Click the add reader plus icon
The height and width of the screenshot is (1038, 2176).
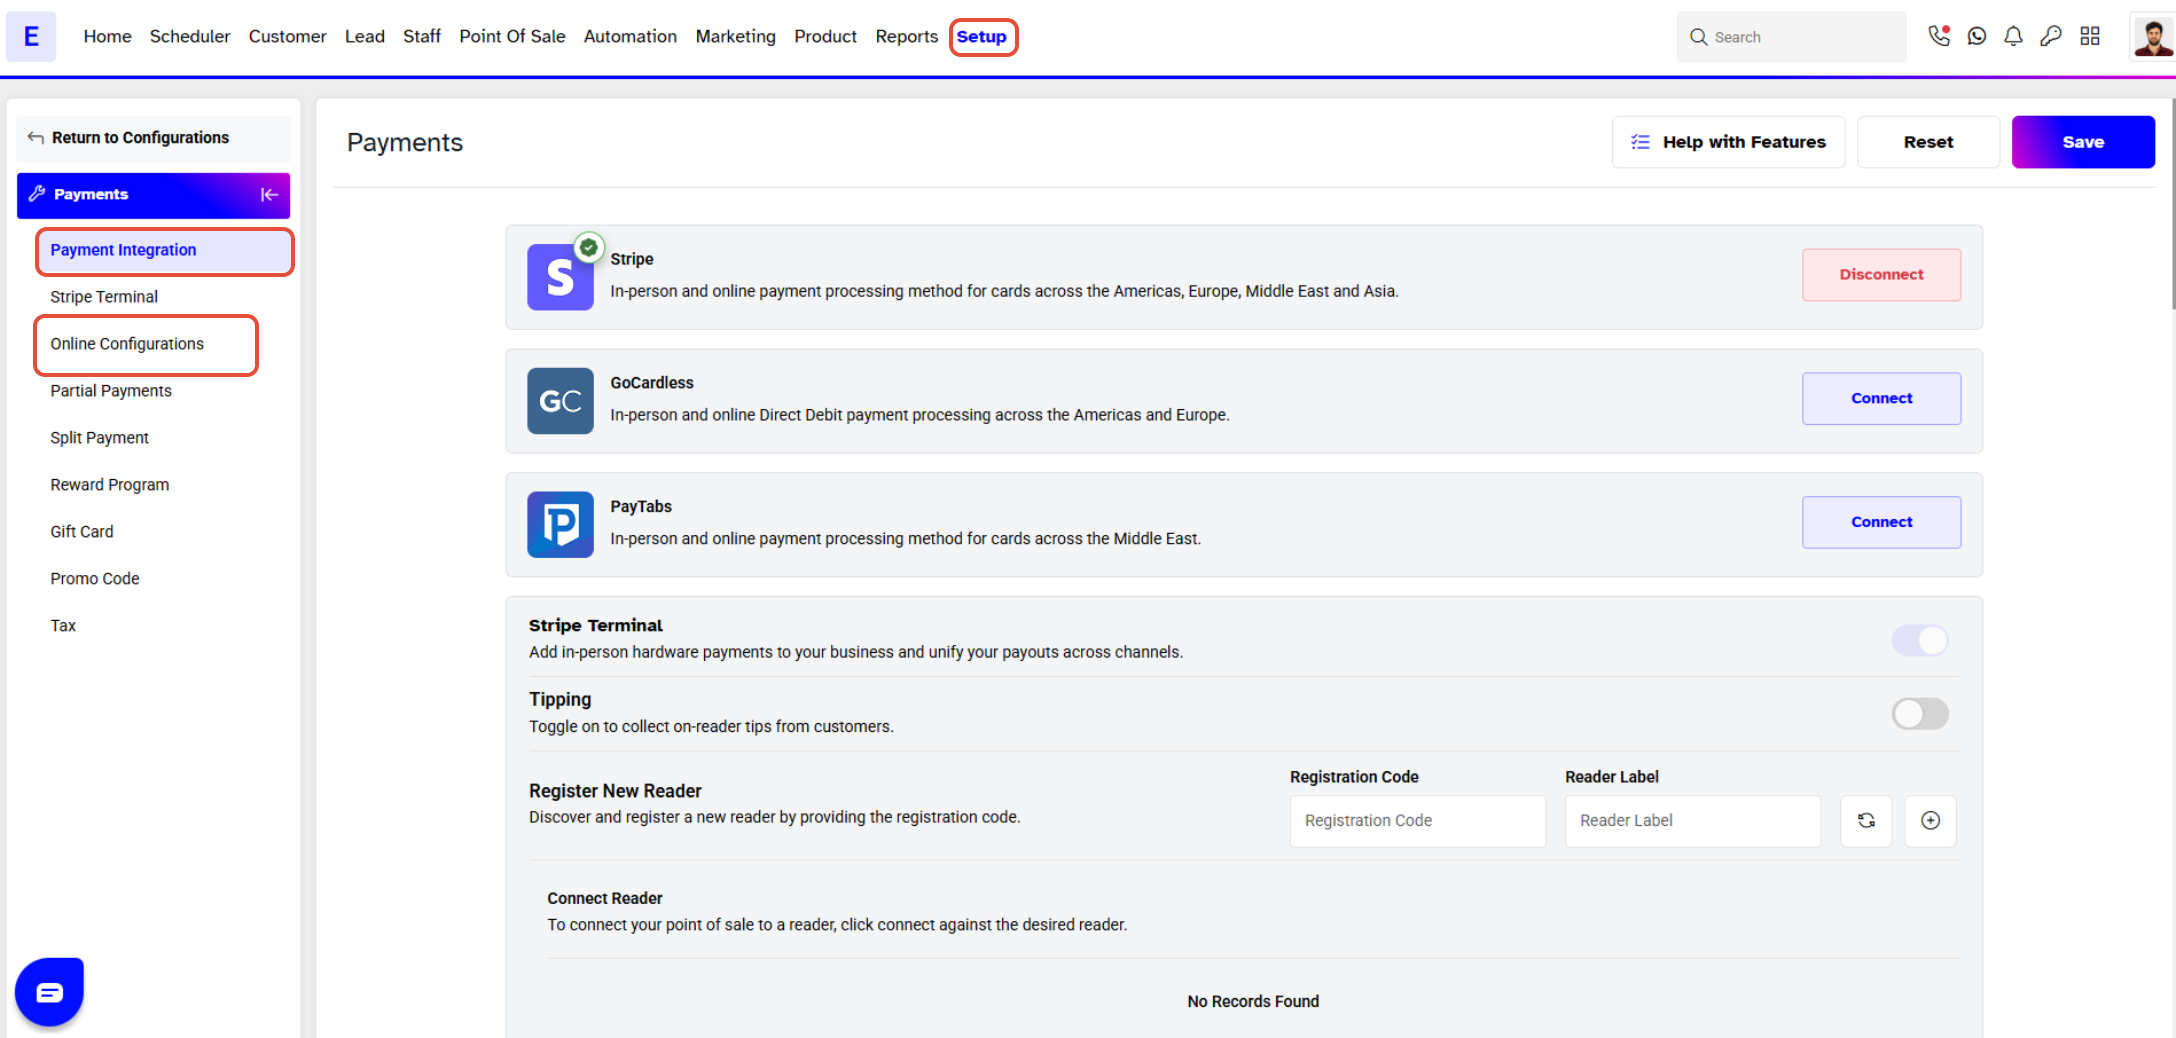(x=1930, y=821)
